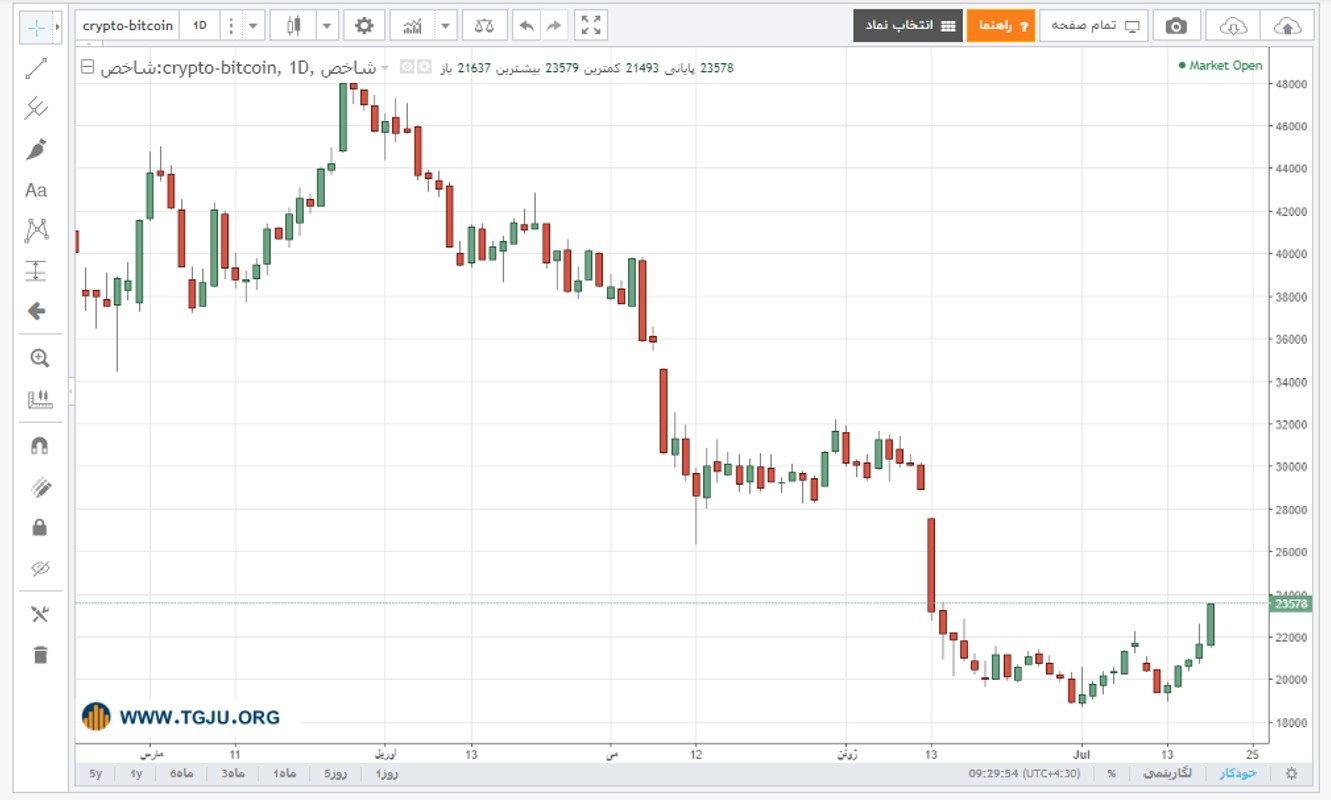The image size is (1331, 800).
Task: Select the 5y time range
Action: tap(95, 774)
